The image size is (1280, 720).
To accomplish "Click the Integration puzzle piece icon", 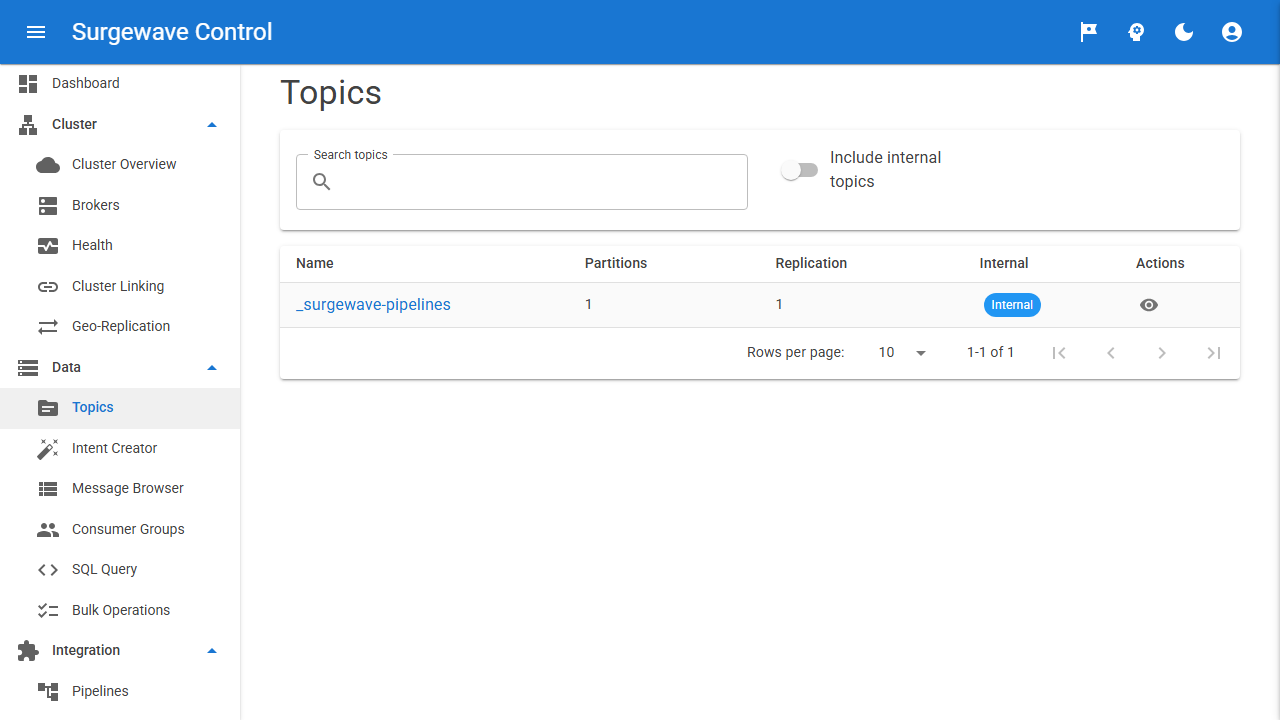I will point(28,651).
